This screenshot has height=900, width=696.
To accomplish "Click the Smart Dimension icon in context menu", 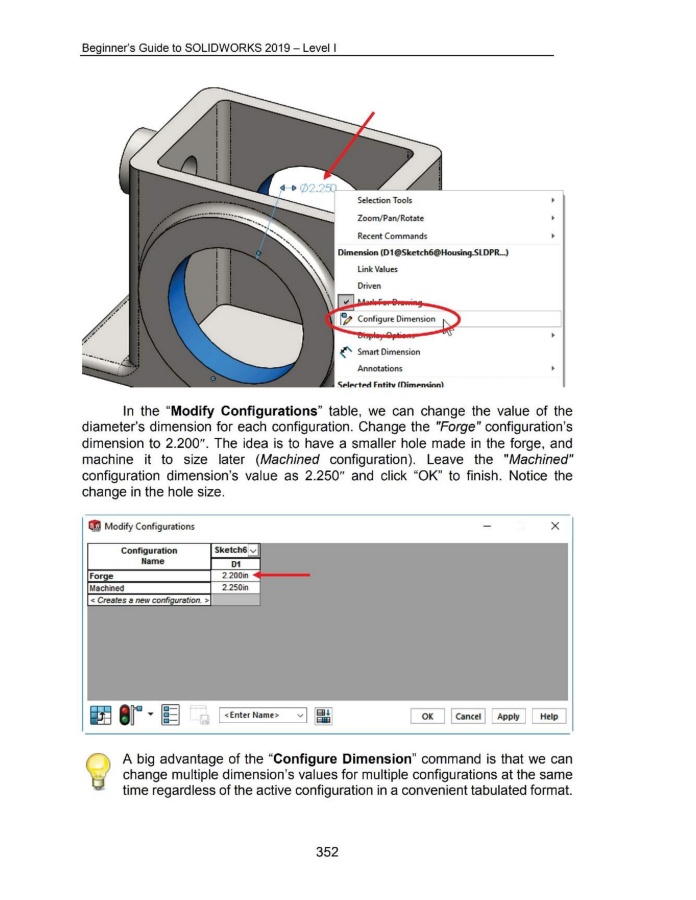I will pos(346,352).
